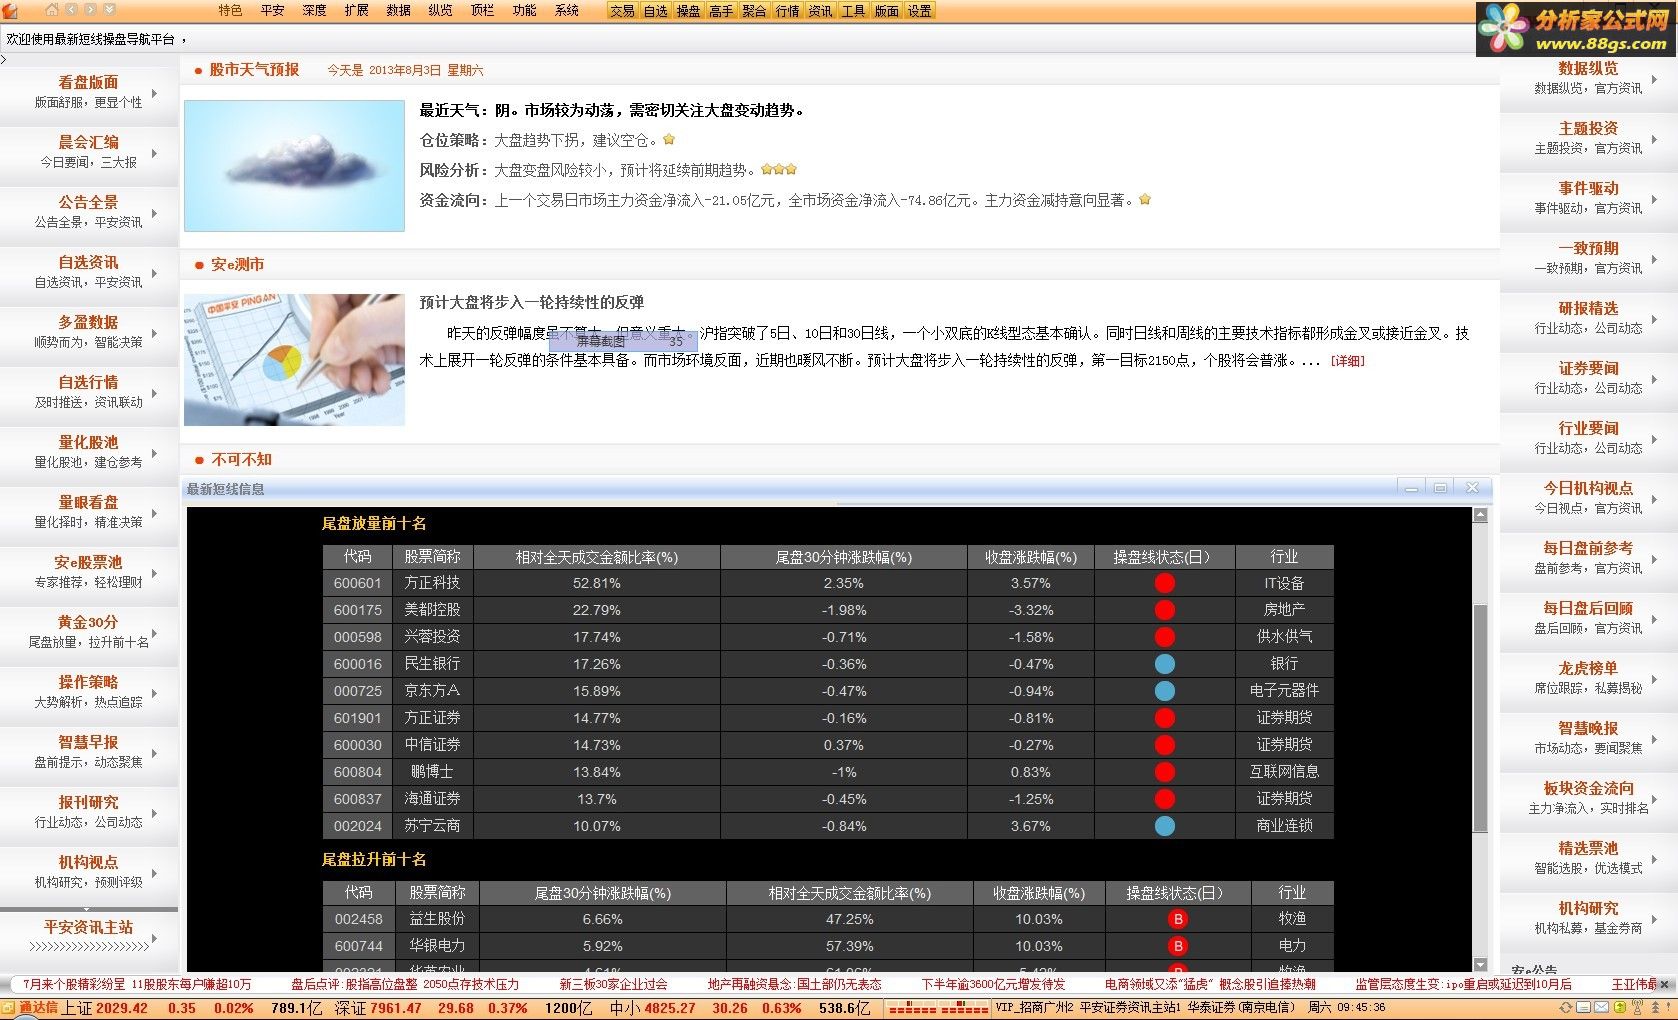This screenshot has width=1678, height=1020.
Task: Click the forward navigation arrow icon
Action: 90,10
